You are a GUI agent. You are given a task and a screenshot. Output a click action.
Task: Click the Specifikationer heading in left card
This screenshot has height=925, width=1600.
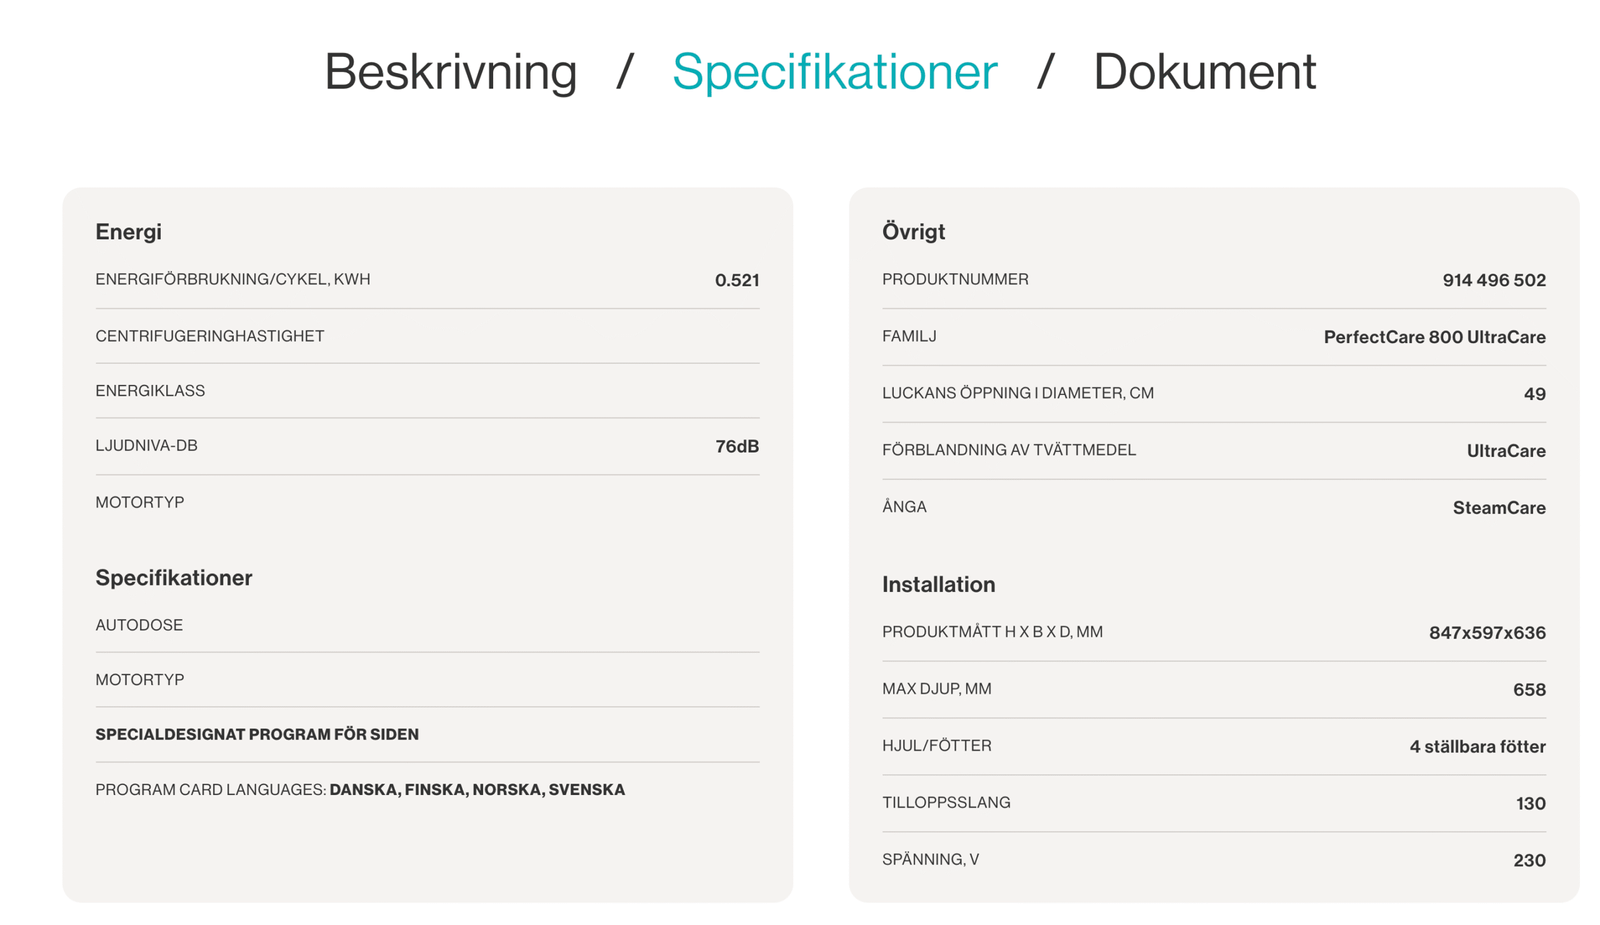pyautogui.click(x=173, y=578)
